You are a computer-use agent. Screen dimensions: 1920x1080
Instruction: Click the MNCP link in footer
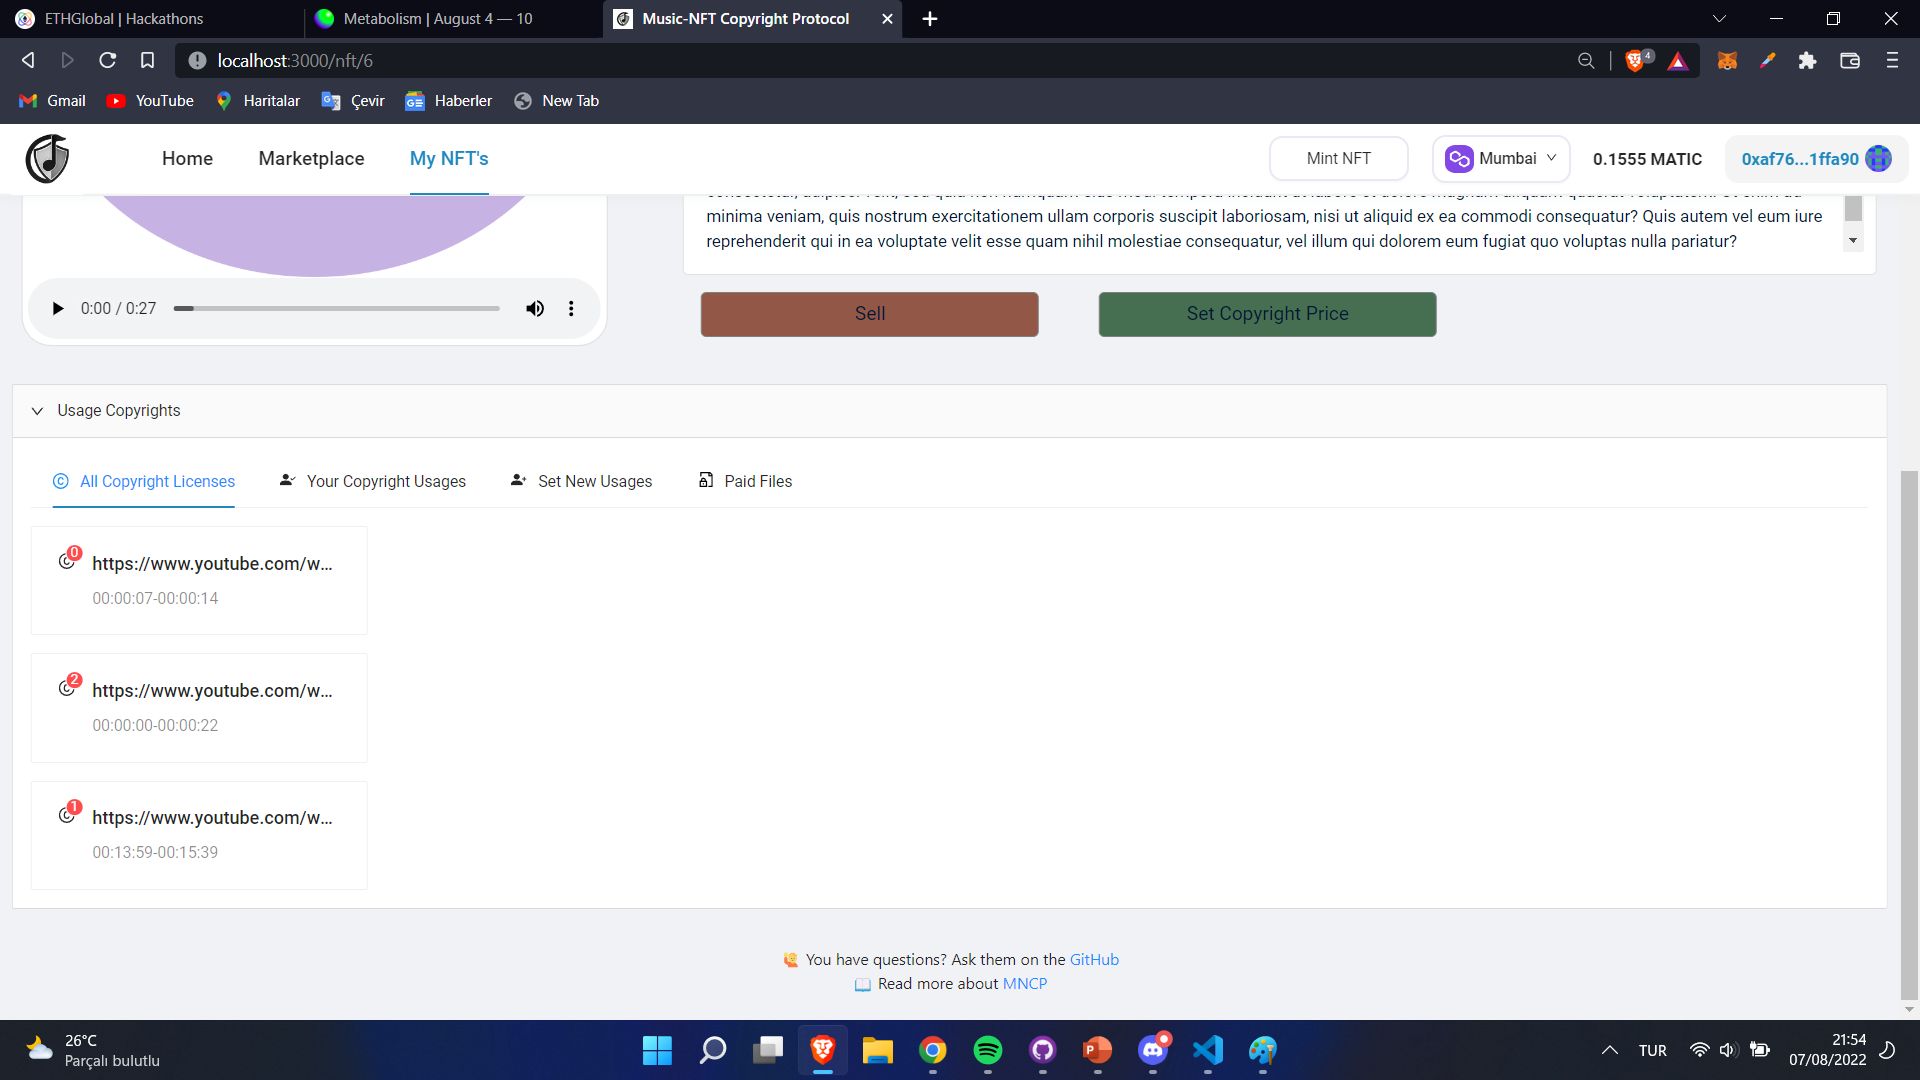[x=1025, y=982]
